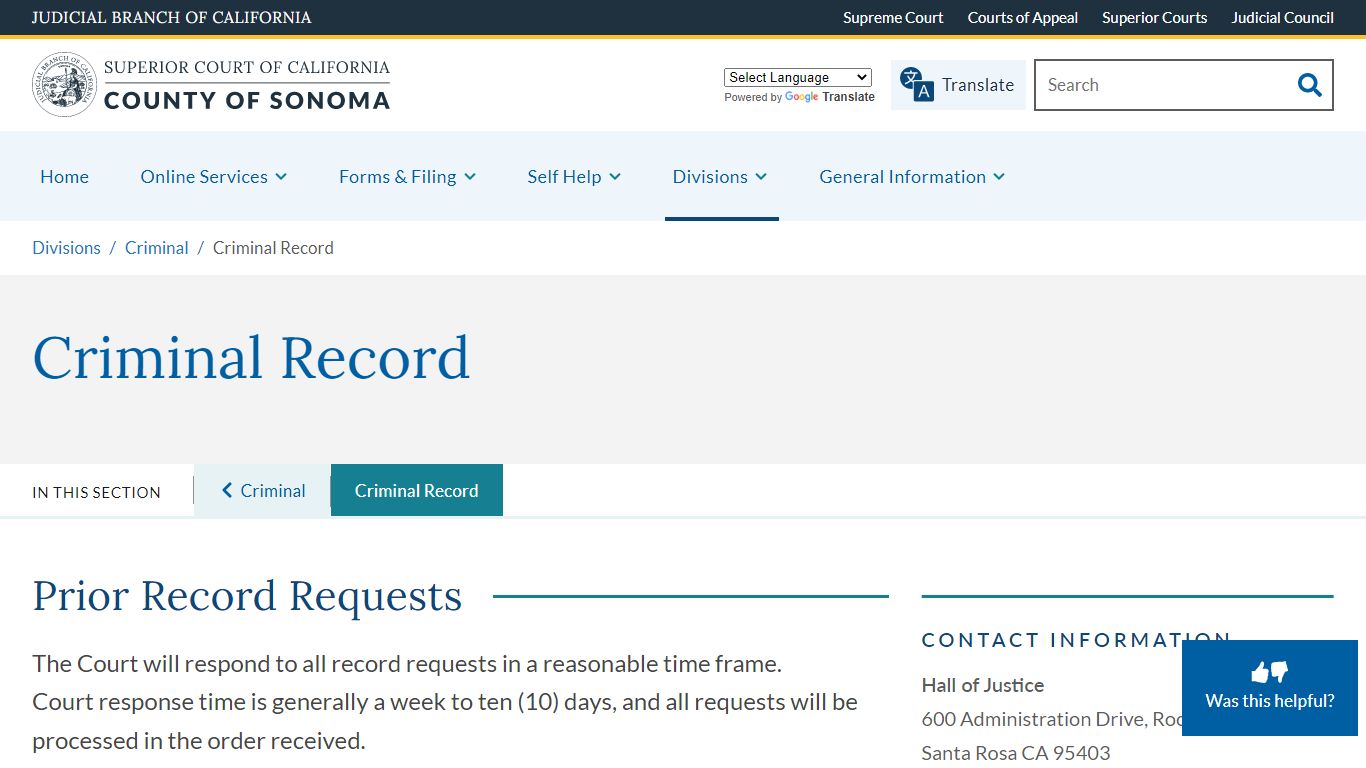Click the back chevron beside Criminal
Screen dimensions: 1366x768
click(227, 490)
